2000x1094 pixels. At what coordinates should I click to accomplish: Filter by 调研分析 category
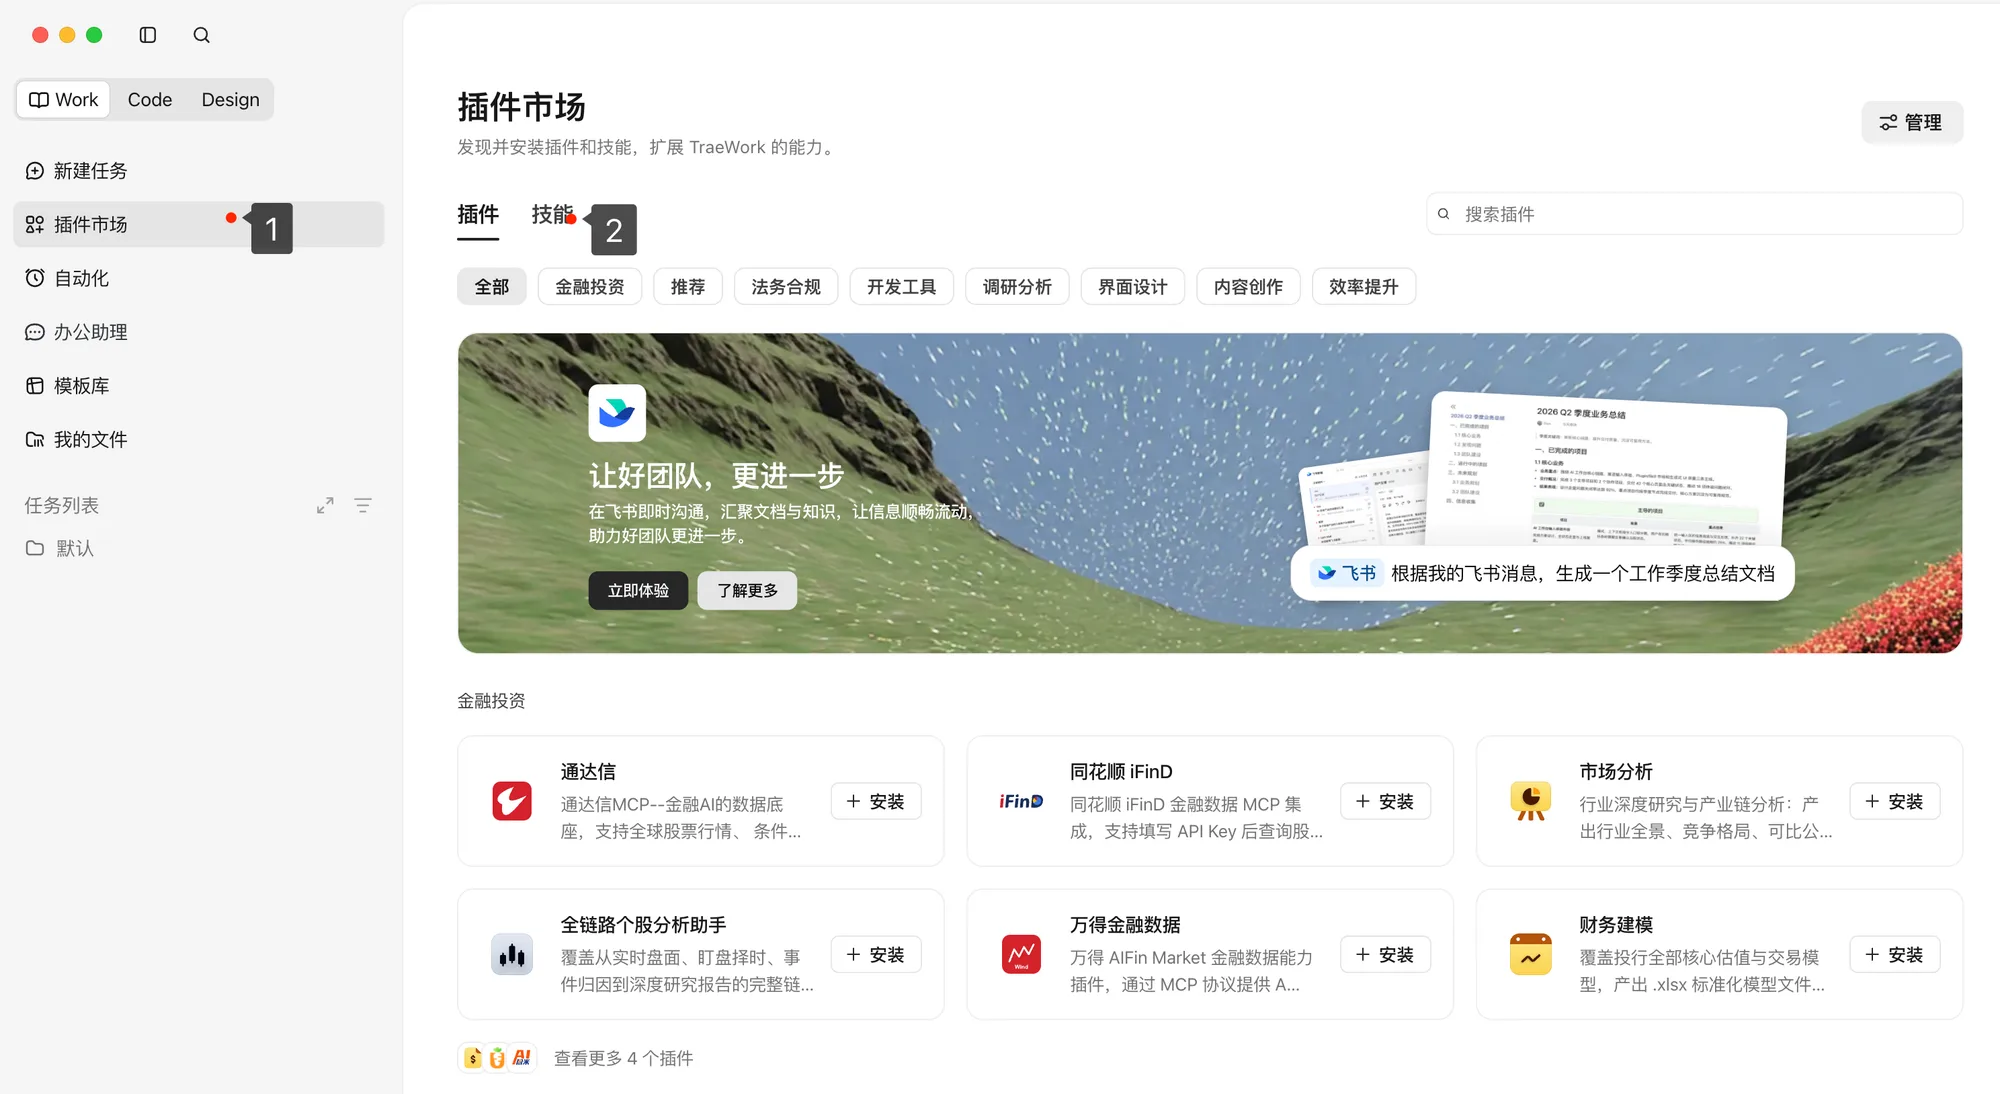(x=1017, y=287)
